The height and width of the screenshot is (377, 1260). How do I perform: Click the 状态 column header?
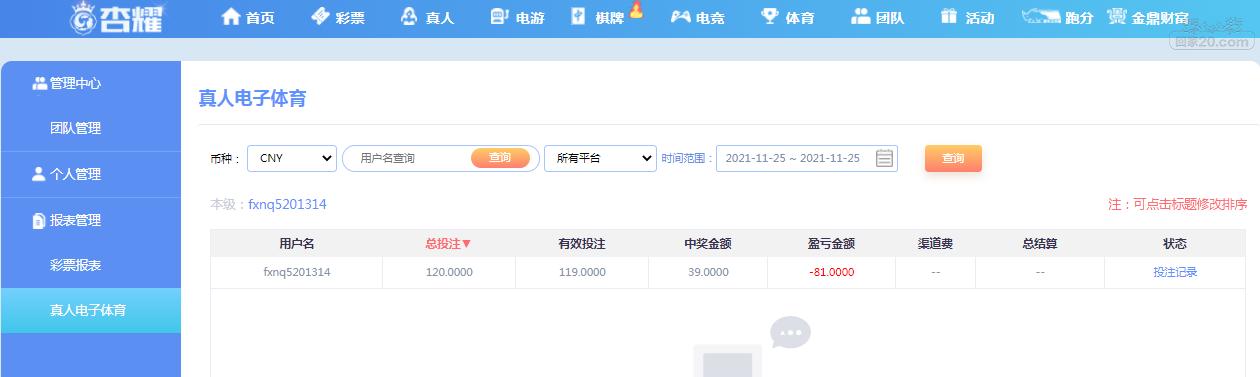(1175, 243)
